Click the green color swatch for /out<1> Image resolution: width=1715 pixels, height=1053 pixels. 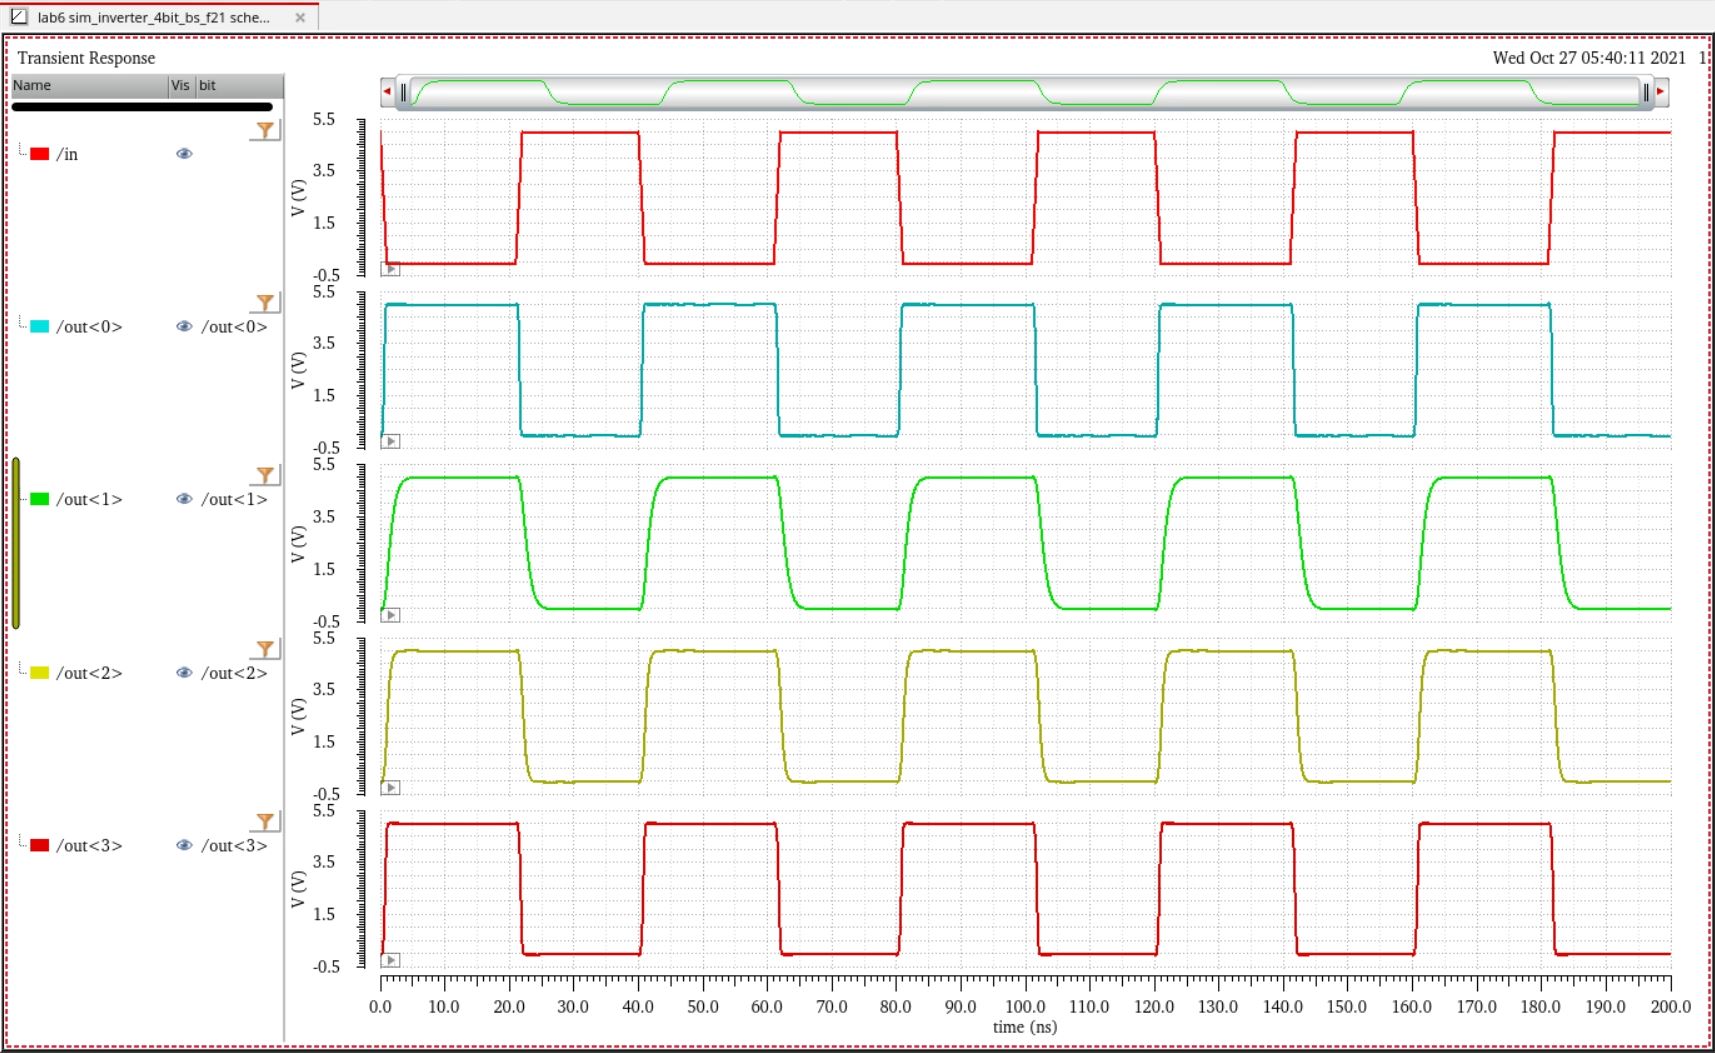tap(40, 499)
